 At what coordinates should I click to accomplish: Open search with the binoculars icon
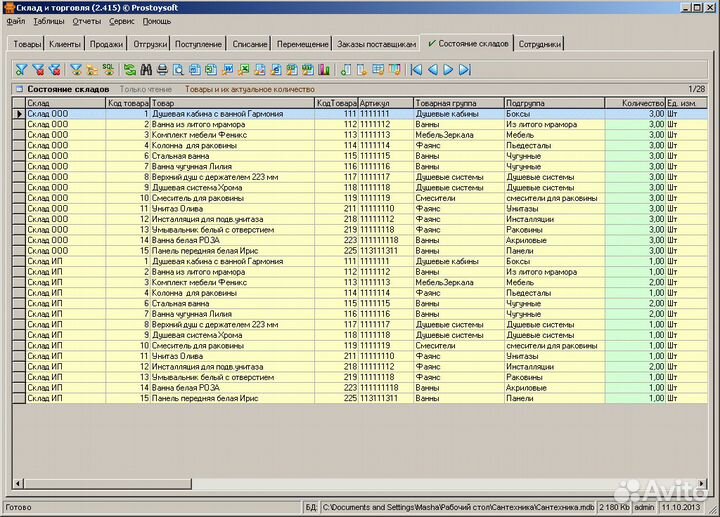point(146,70)
